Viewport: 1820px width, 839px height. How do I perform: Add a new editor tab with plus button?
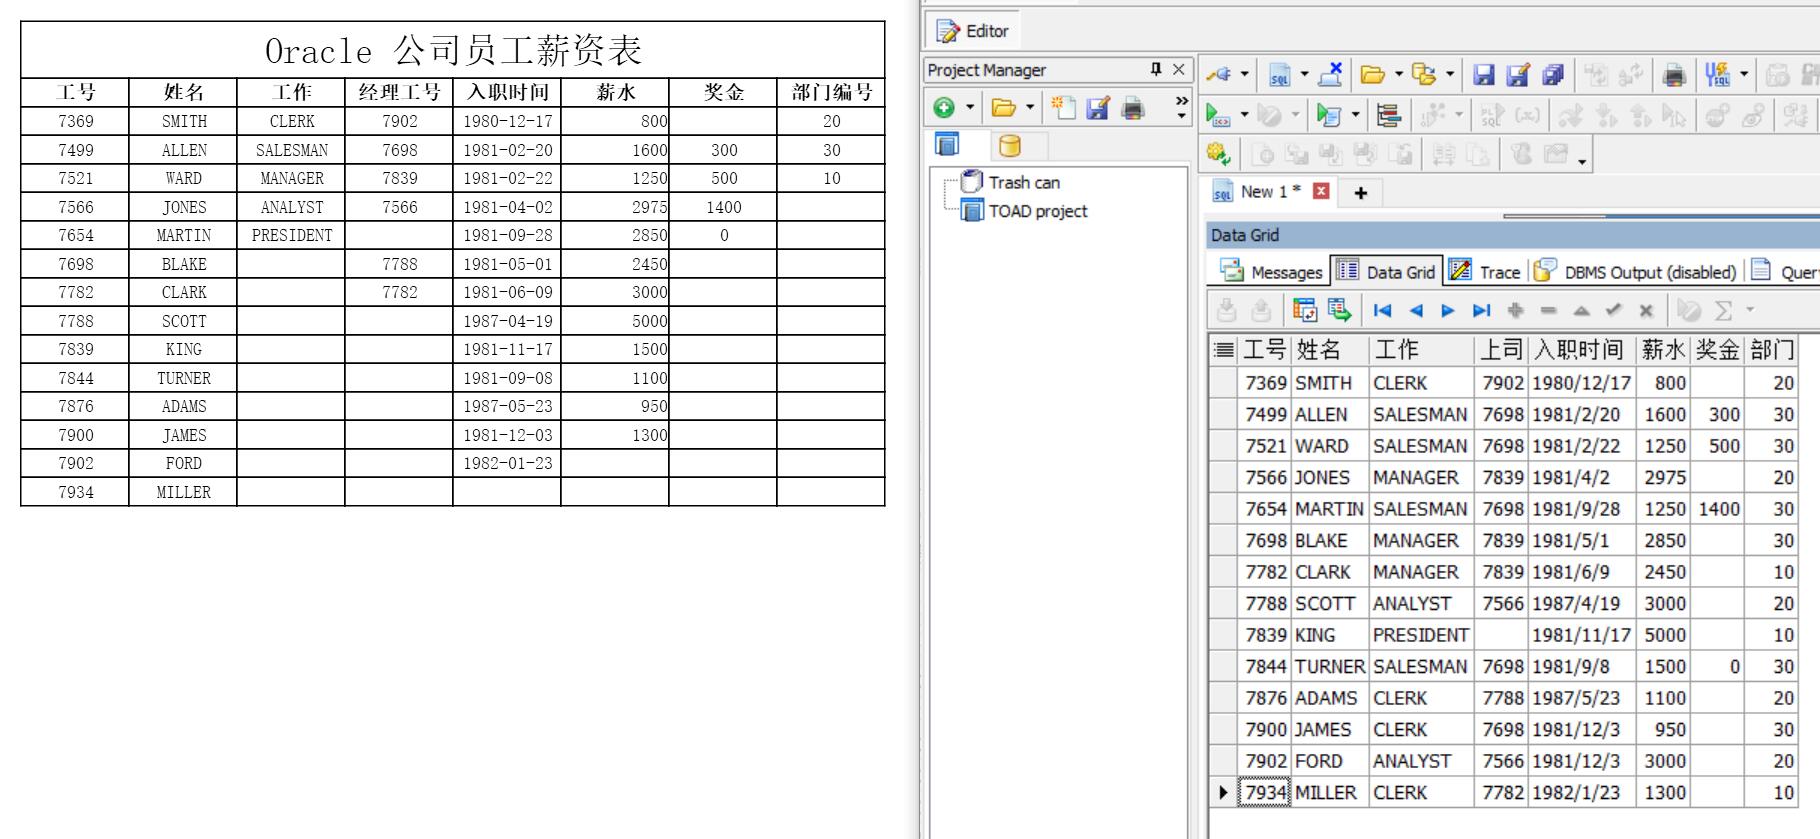pyautogui.click(x=1360, y=192)
